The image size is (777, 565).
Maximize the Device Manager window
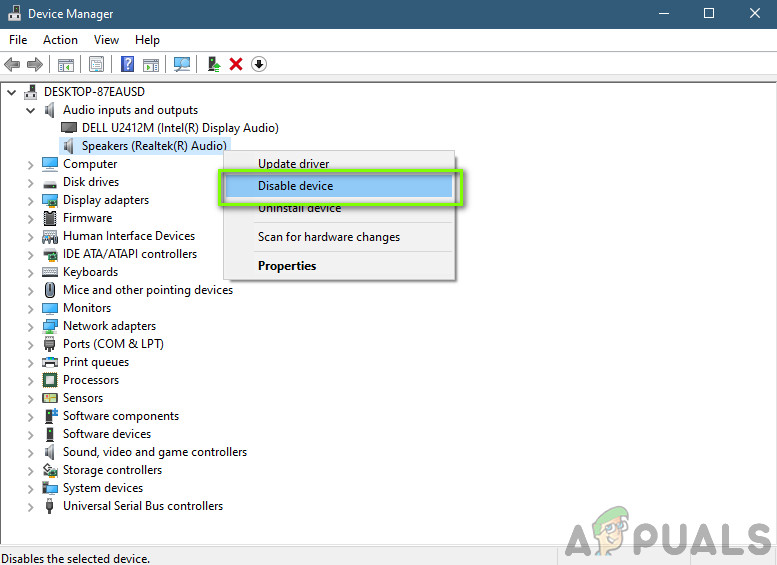[709, 13]
